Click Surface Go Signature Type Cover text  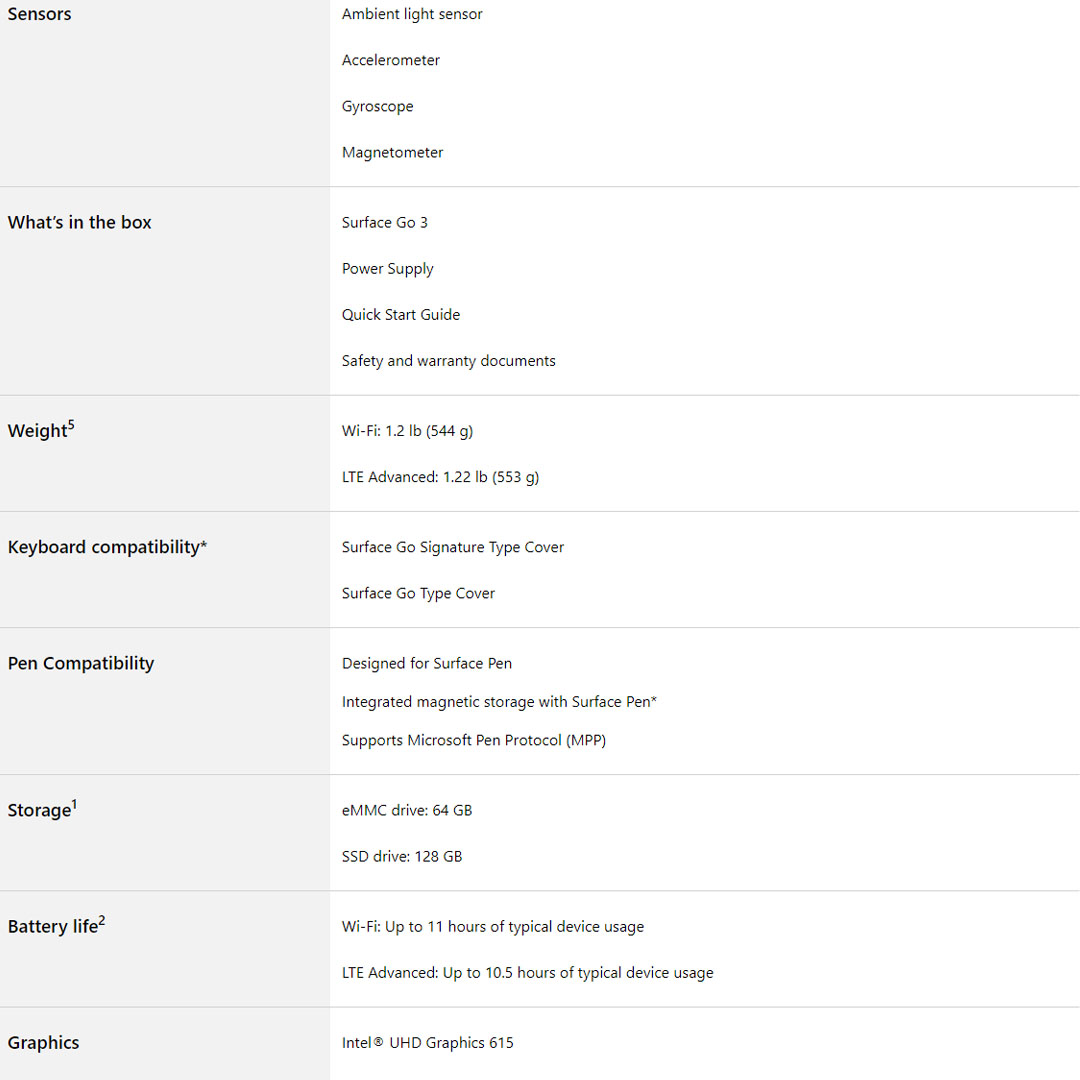[452, 547]
